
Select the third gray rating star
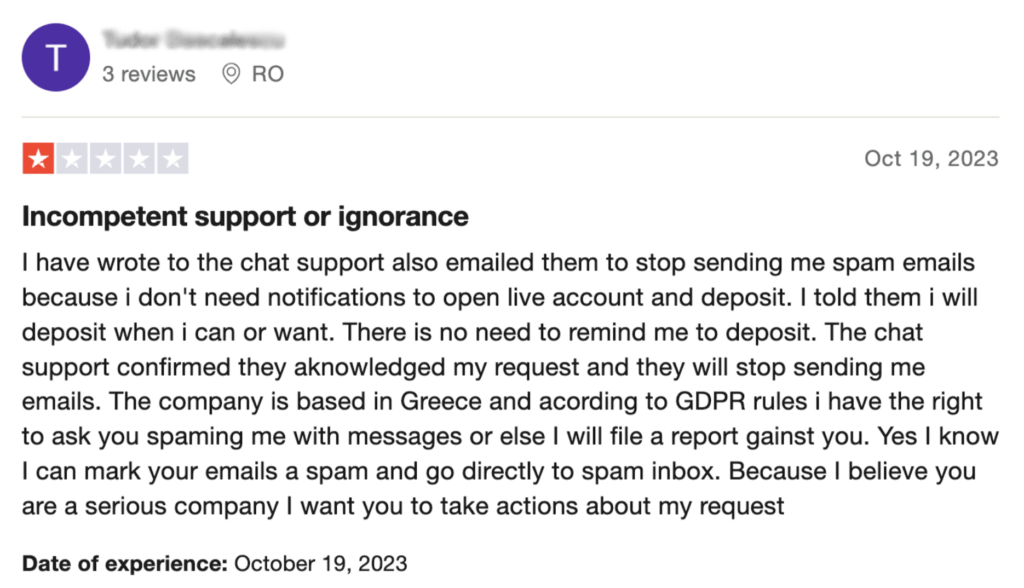point(105,159)
